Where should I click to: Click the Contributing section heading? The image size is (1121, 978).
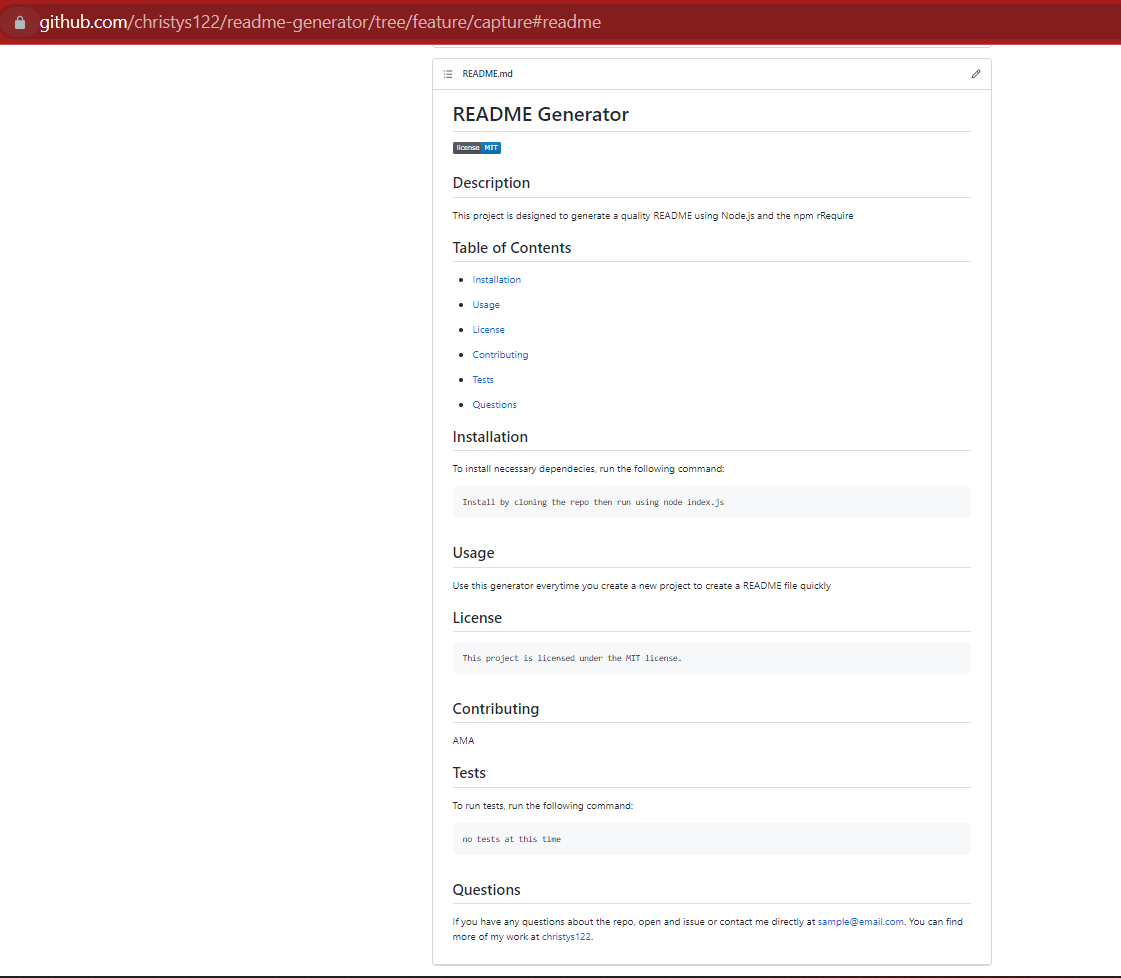(x=495, y=708)
